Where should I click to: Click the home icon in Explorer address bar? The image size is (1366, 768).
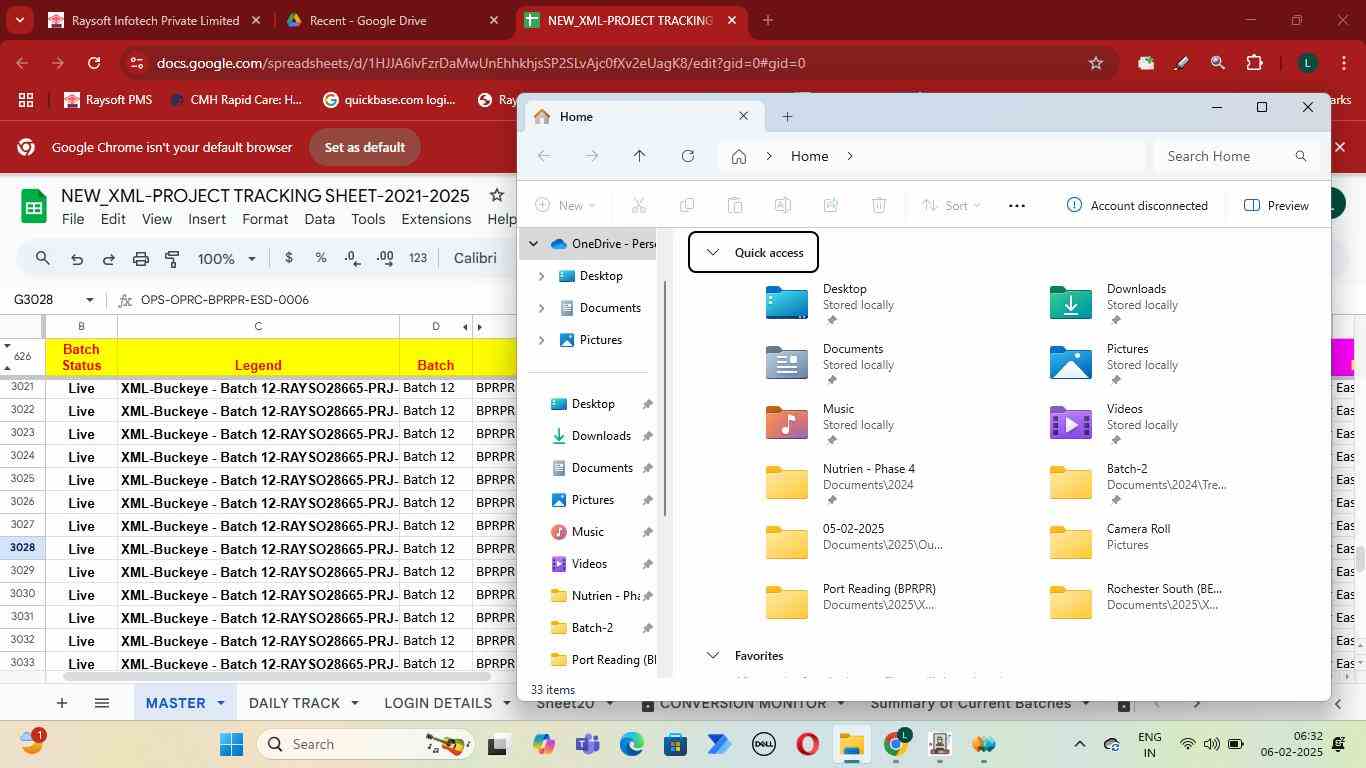739,156
